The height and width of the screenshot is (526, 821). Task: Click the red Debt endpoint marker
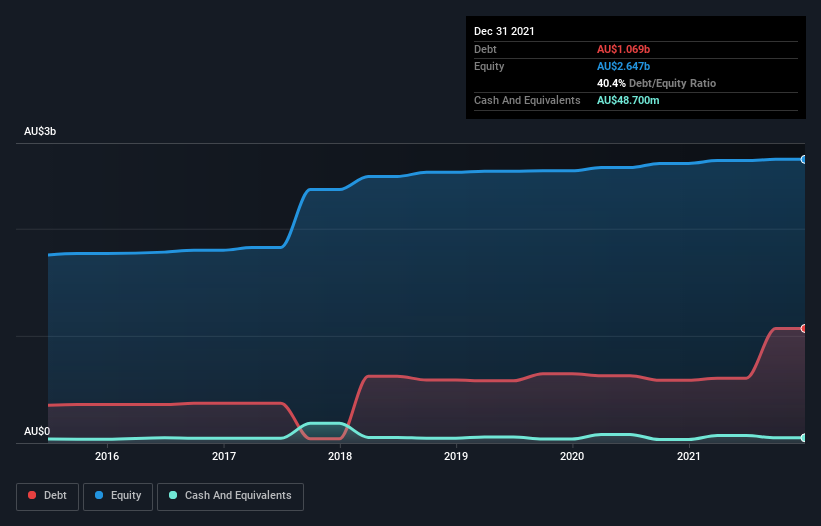(804, 329)
